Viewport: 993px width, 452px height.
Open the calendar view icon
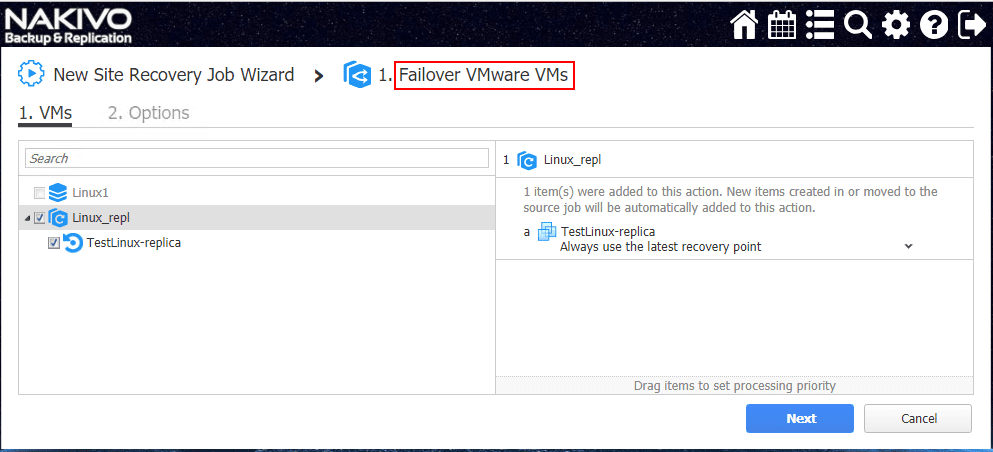click(782, 25)
